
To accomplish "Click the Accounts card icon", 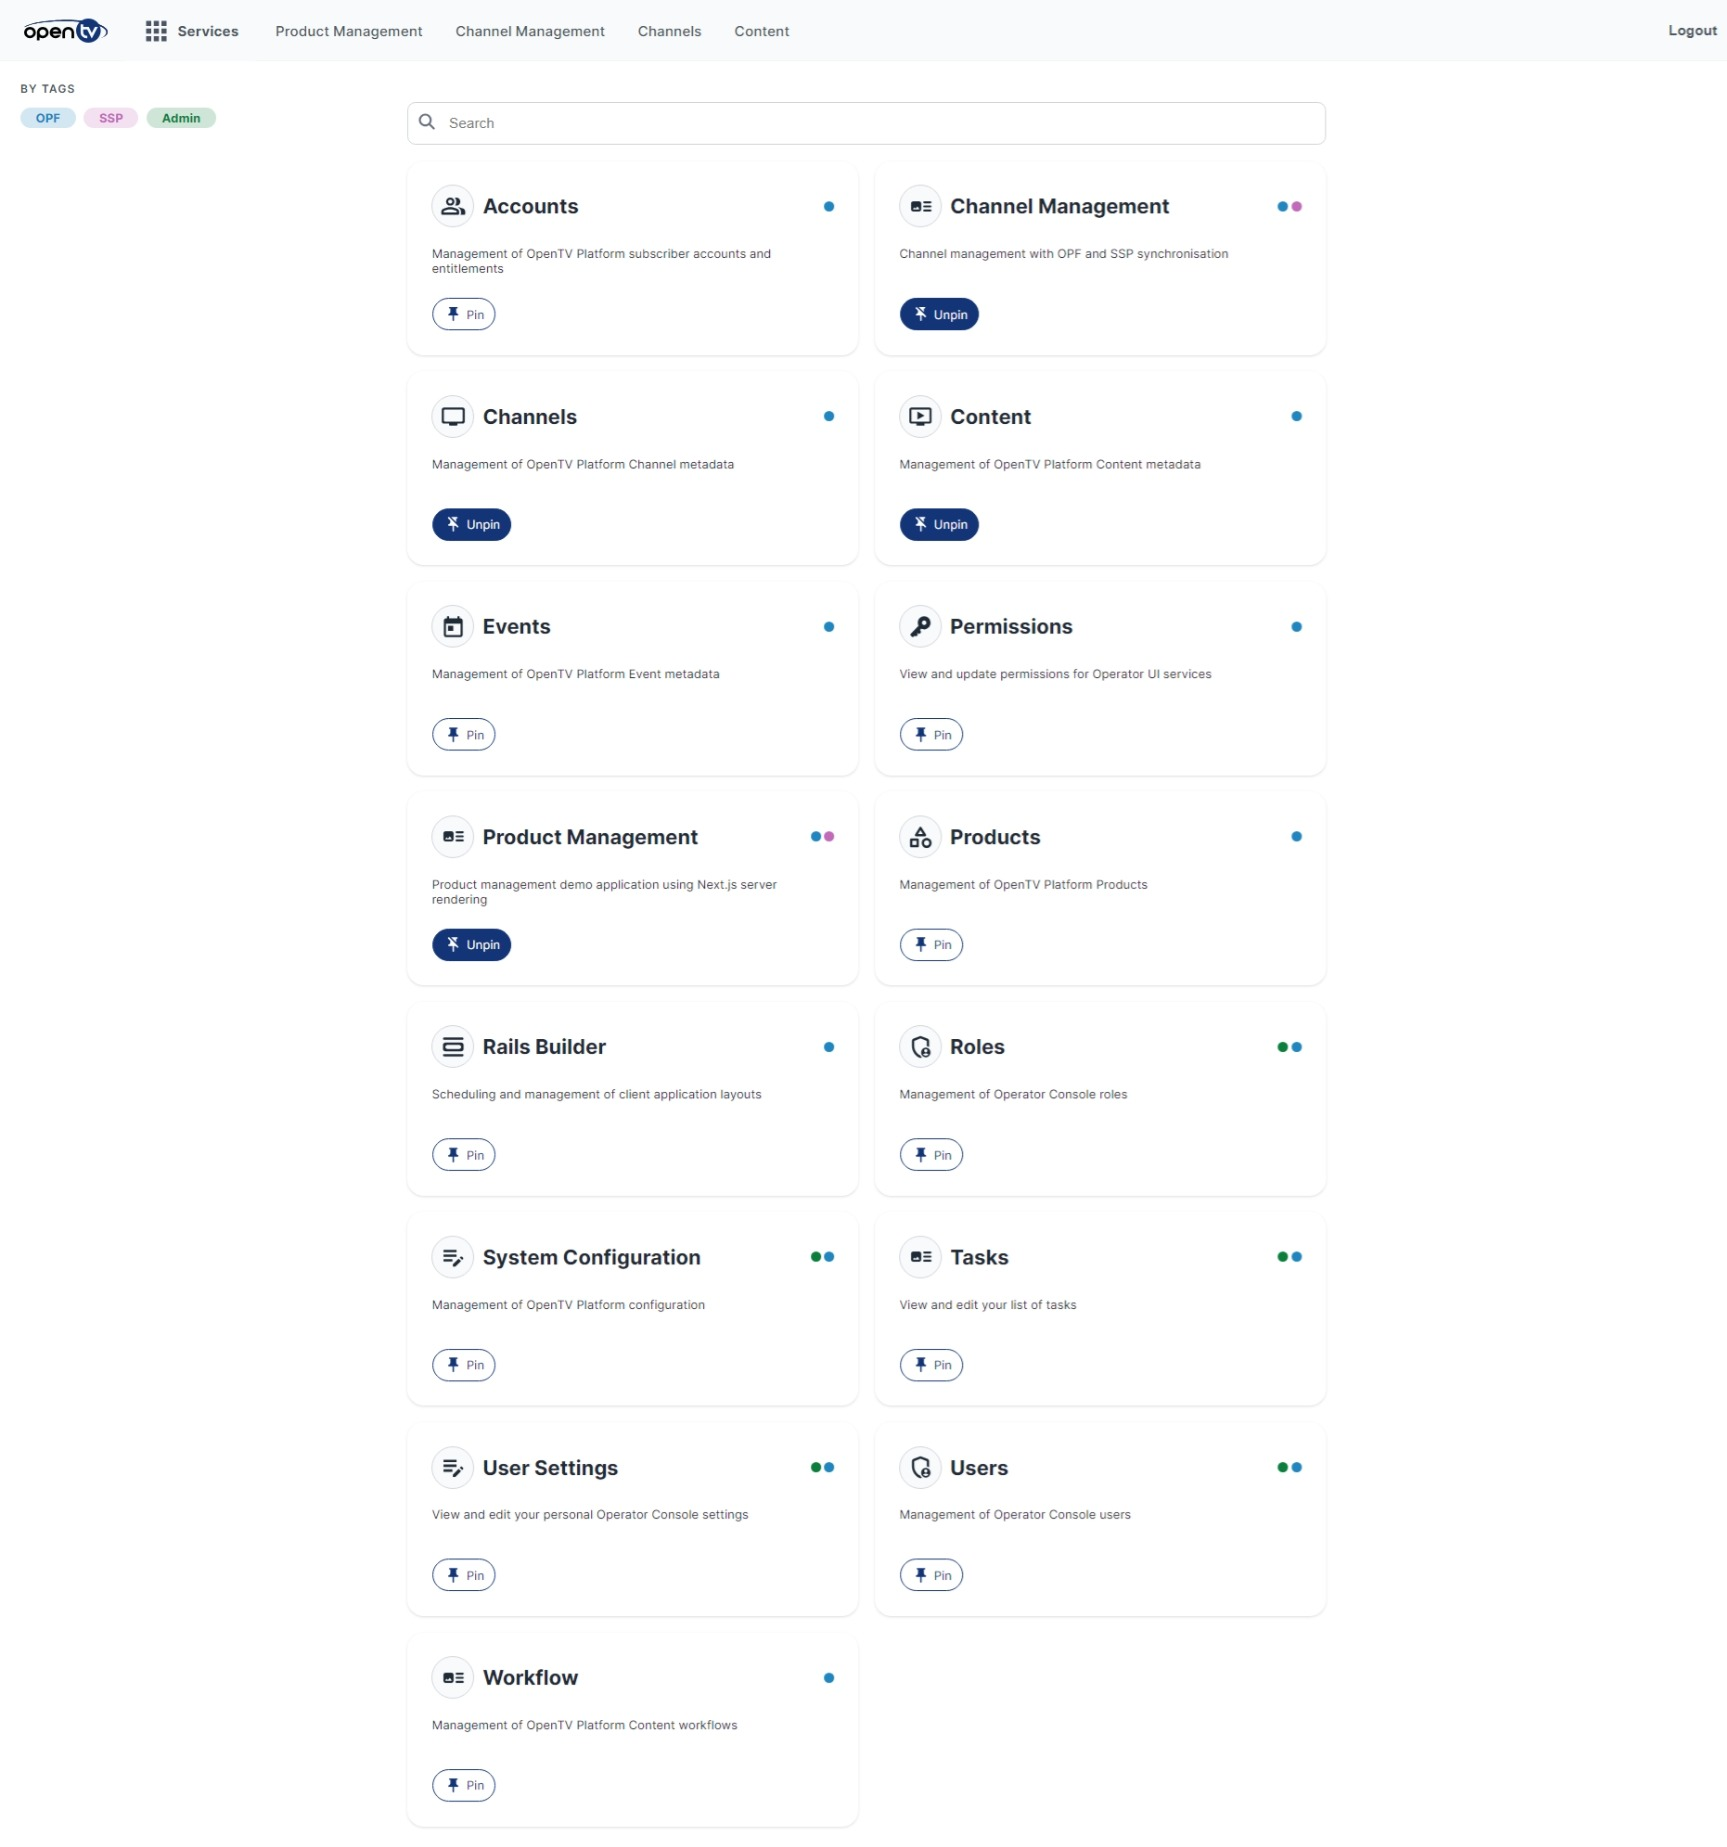I will pyautogui.click(x=453, y=206).
